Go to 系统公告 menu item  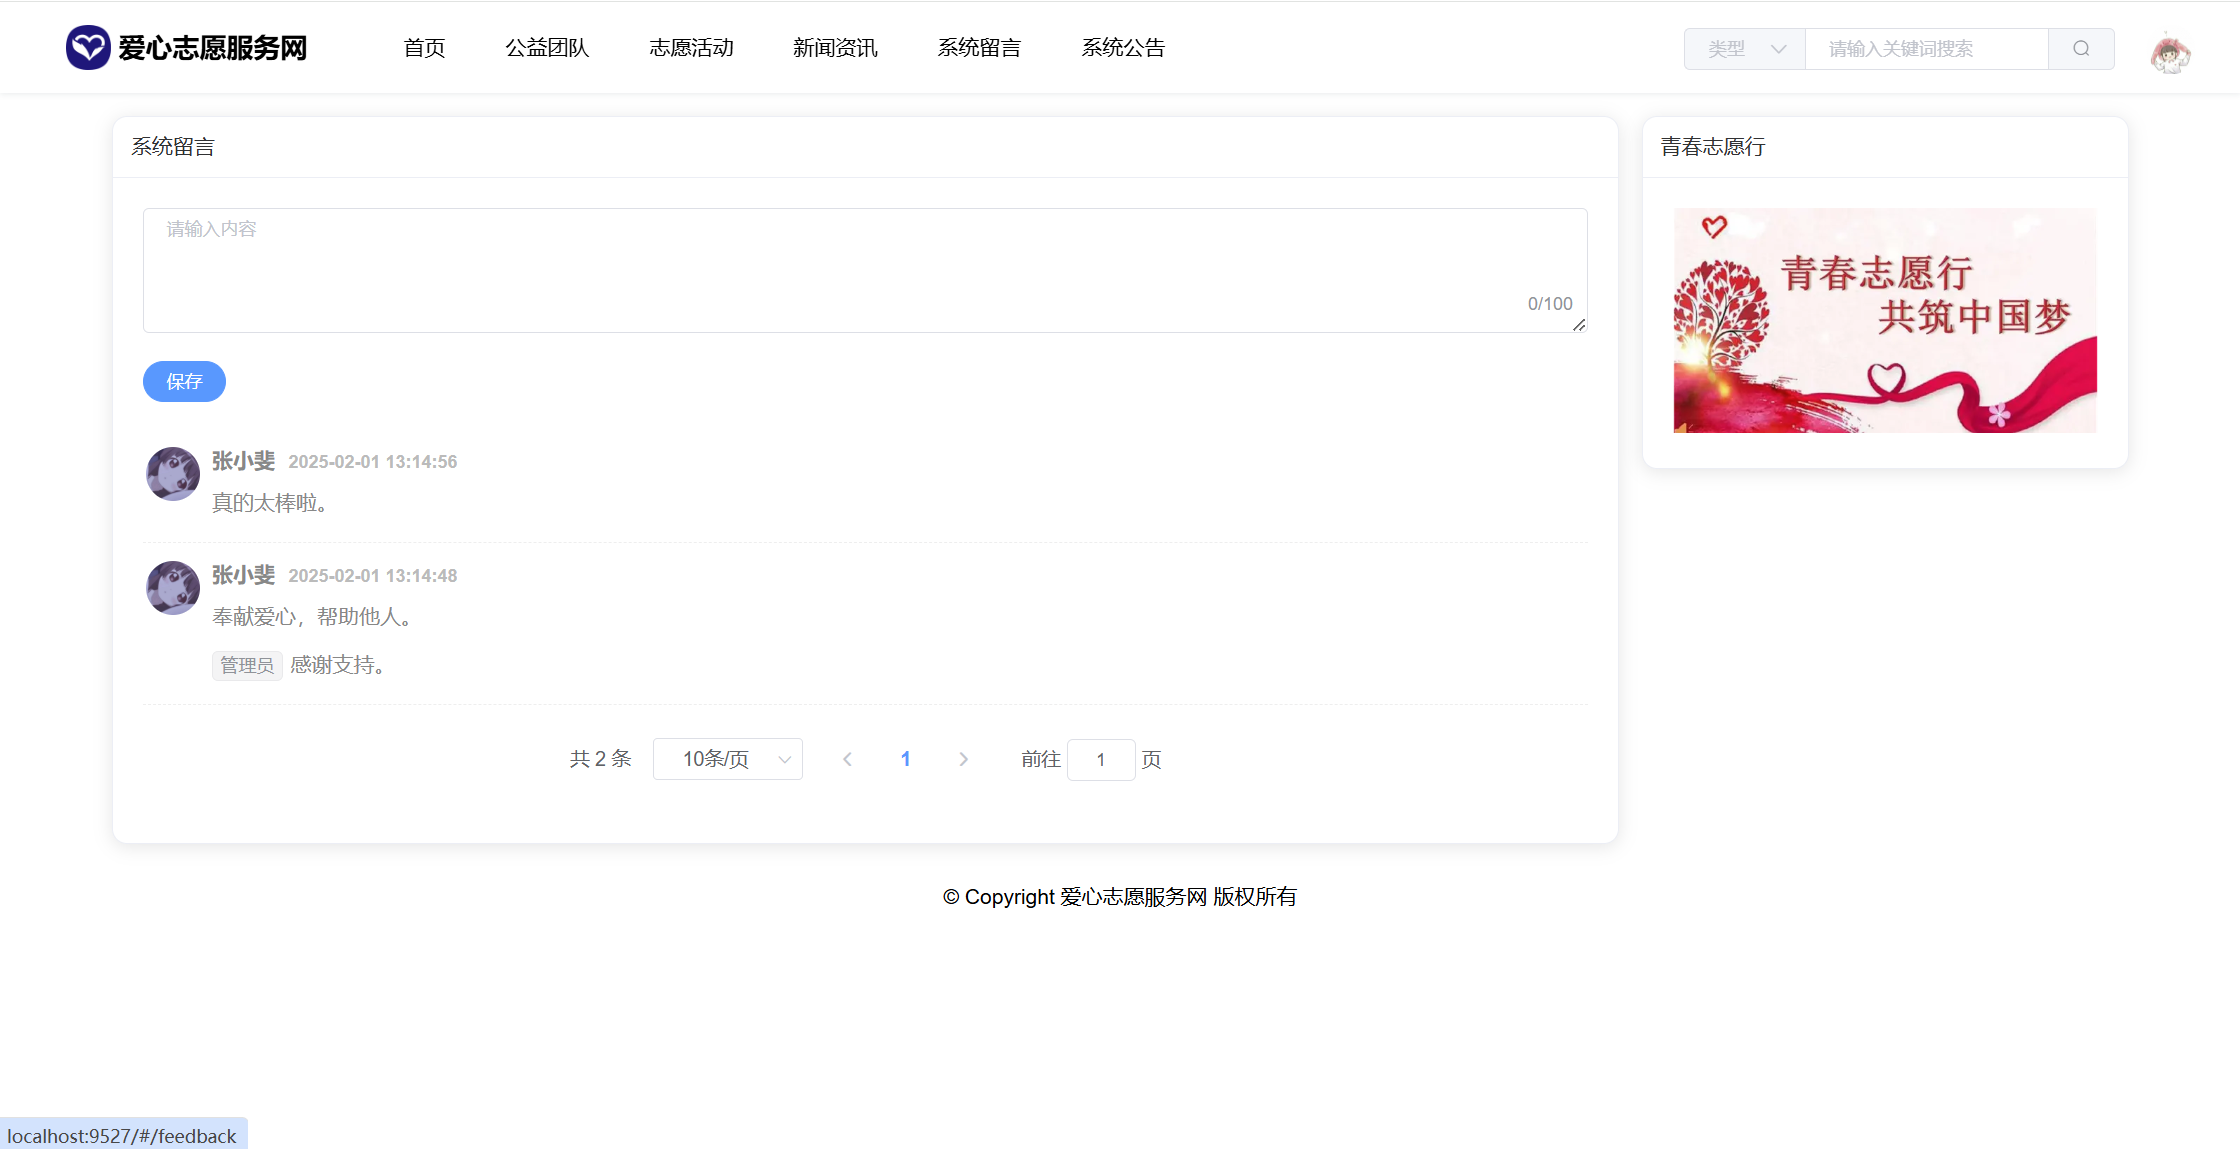pos(1123,48)
